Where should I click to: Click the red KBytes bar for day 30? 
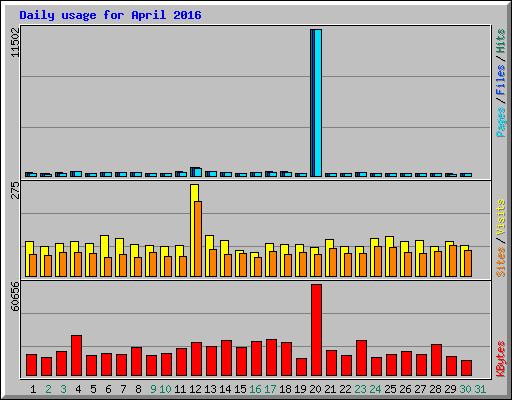tap(466, 368)
